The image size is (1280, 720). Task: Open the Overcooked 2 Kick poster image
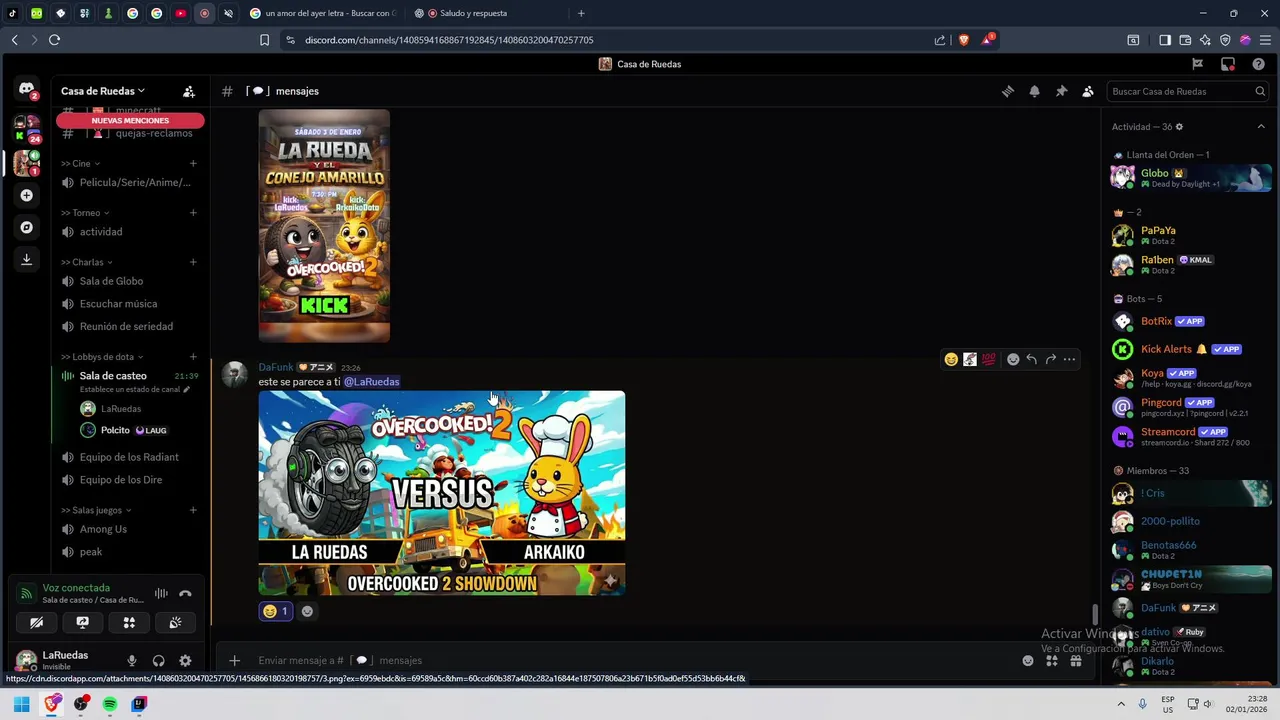tap(324, 226)
